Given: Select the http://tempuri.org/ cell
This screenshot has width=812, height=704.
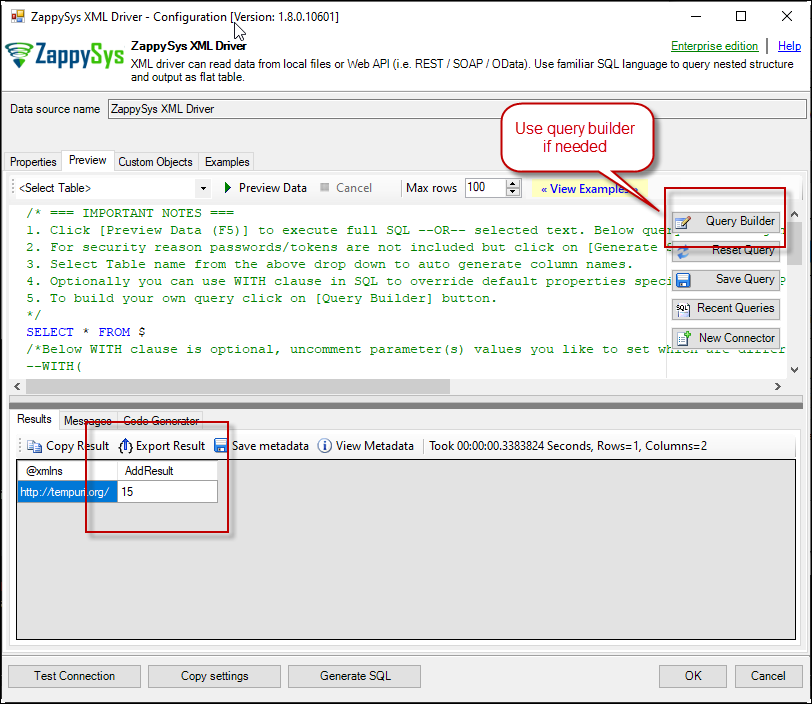Looking at the screenshot, I should (x=67, y=492).
